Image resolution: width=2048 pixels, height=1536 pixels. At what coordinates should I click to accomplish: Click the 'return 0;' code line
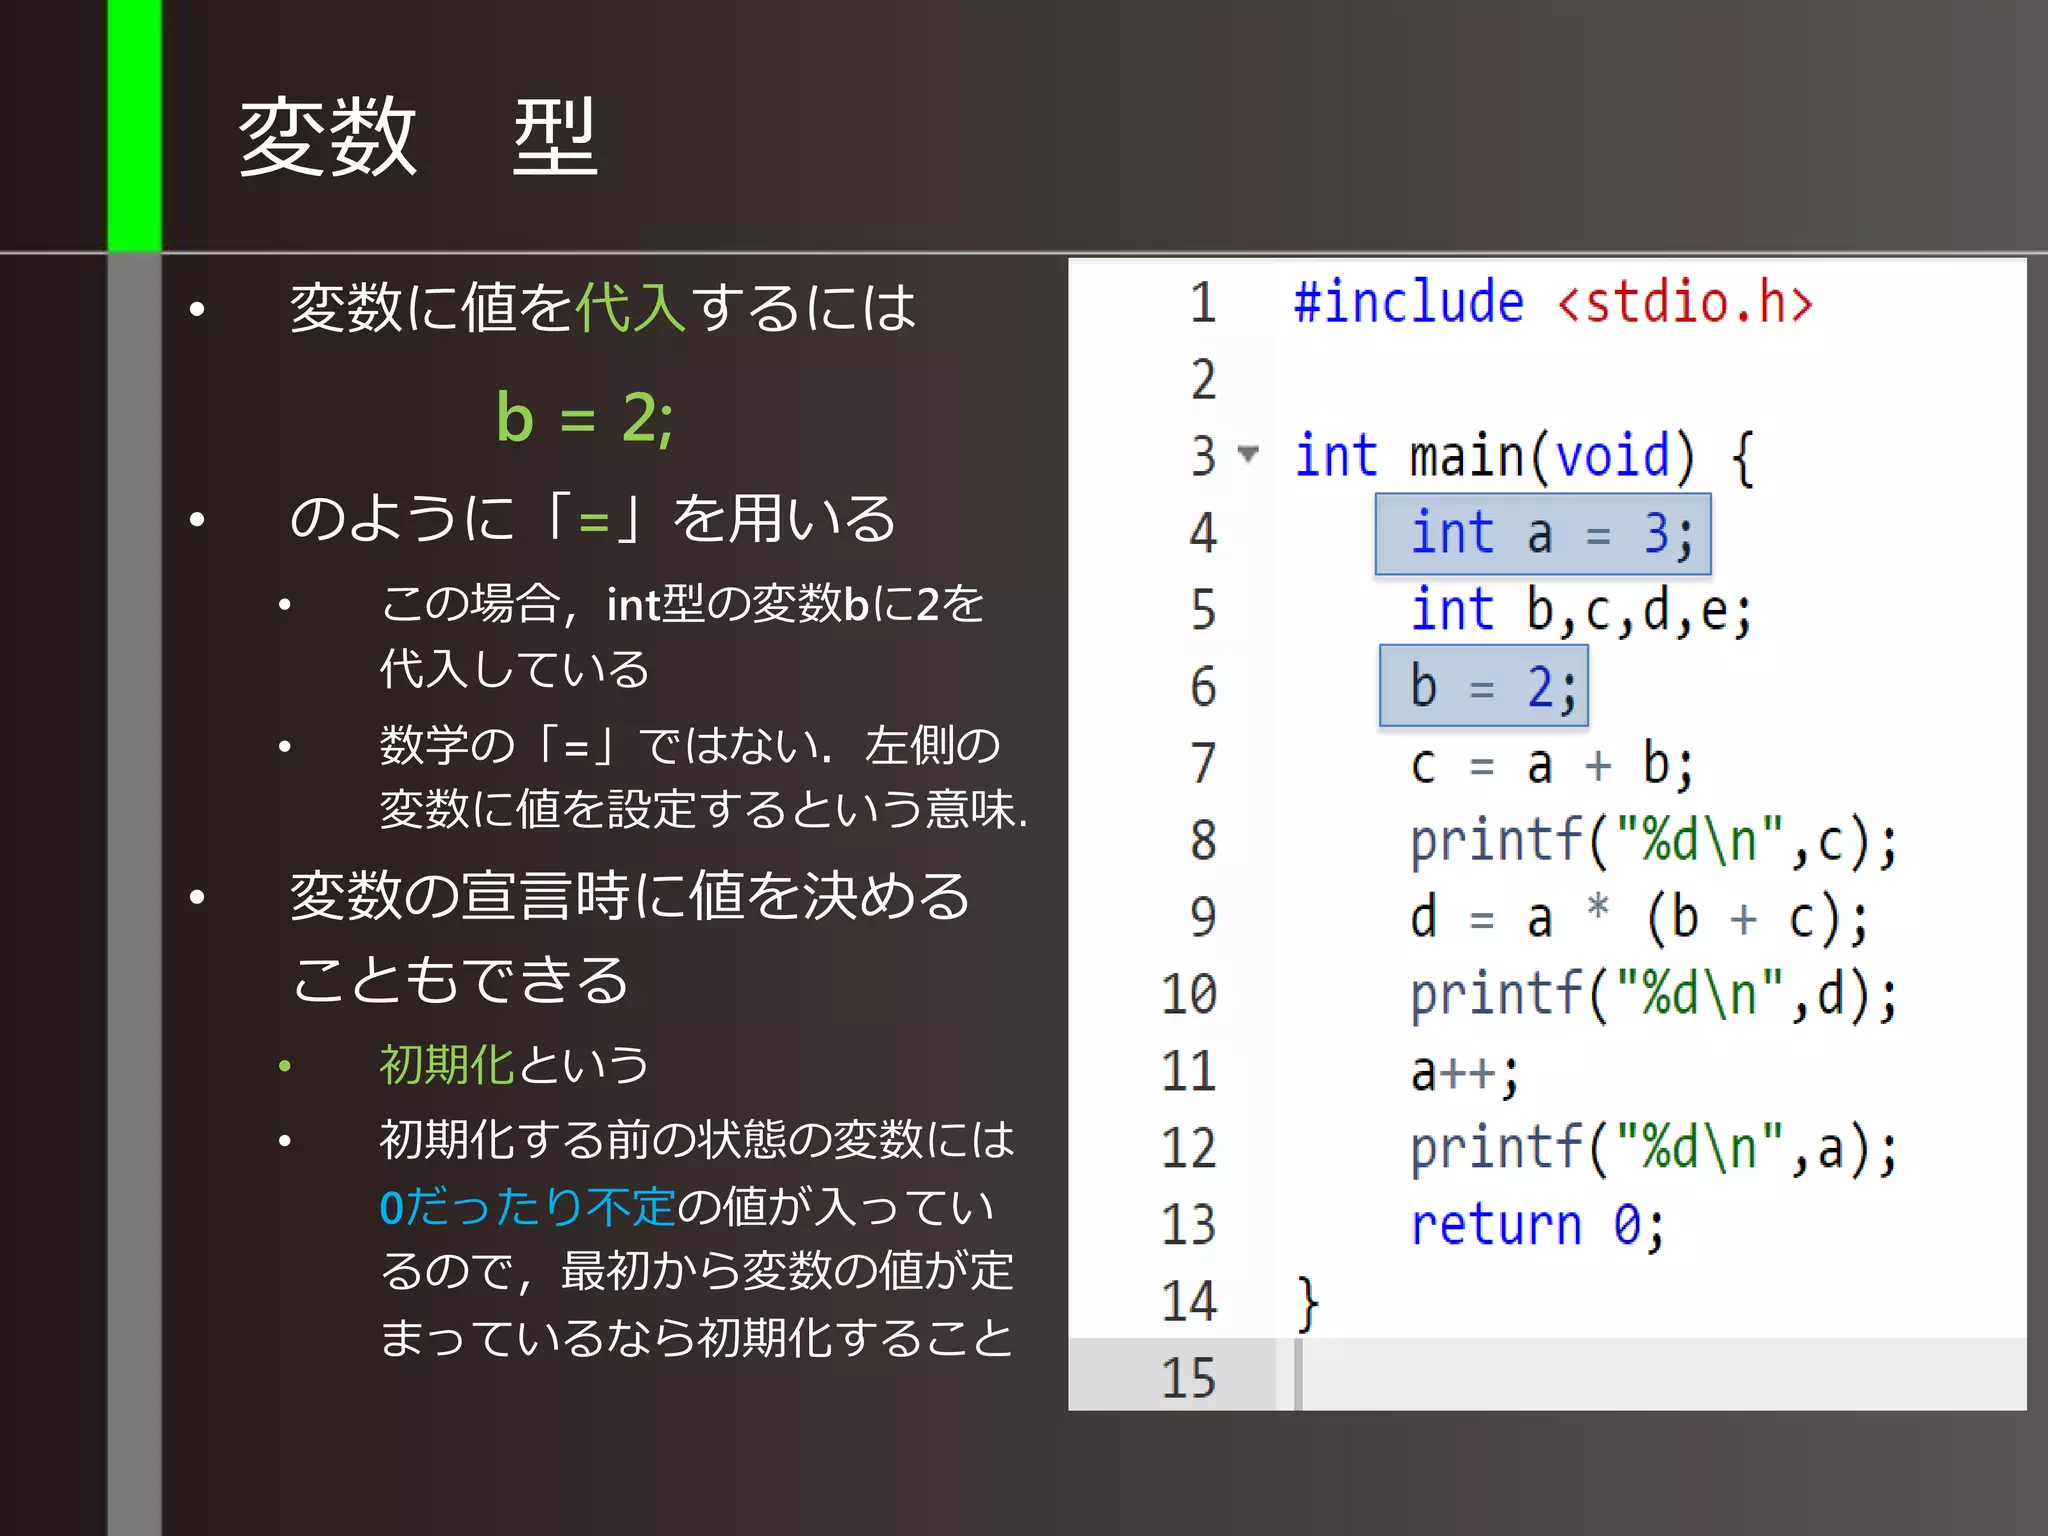pos(1538,1226)
